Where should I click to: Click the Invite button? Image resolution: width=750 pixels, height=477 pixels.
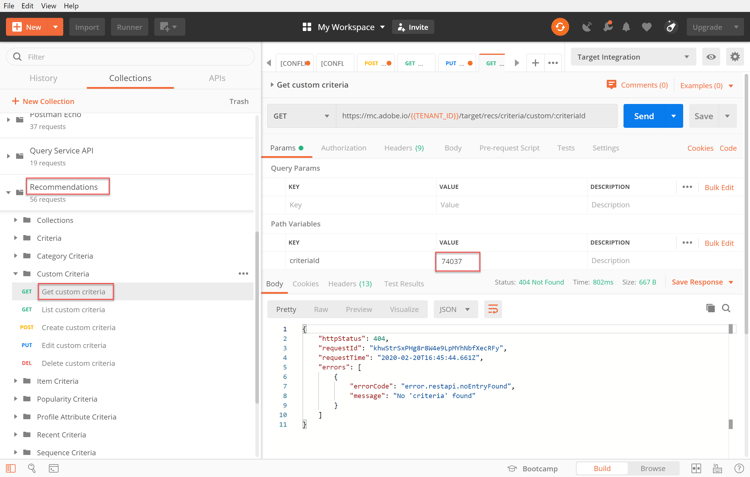click(413, 27)
